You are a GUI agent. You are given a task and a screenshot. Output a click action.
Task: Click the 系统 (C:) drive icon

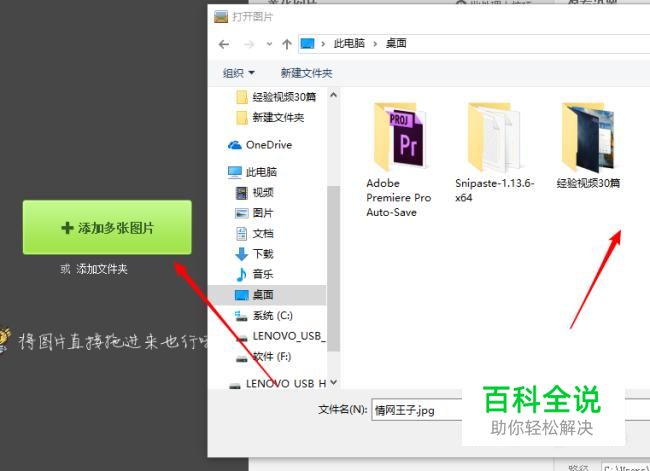click(x=241, y=316)
